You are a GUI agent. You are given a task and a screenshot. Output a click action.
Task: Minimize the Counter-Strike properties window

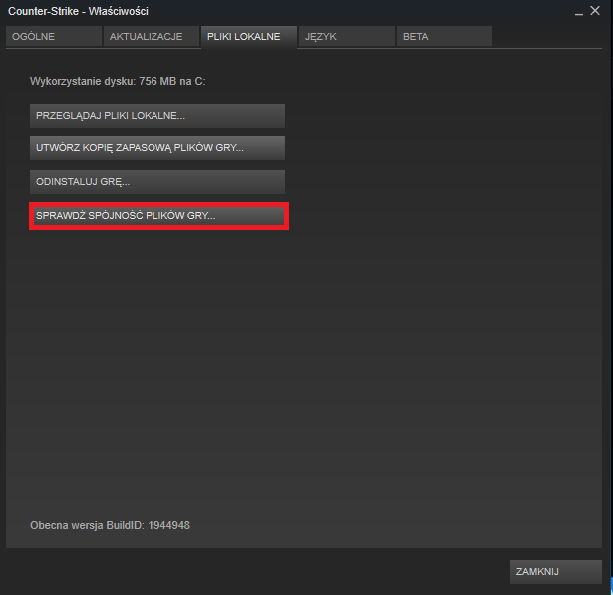(x=580, y=11)
